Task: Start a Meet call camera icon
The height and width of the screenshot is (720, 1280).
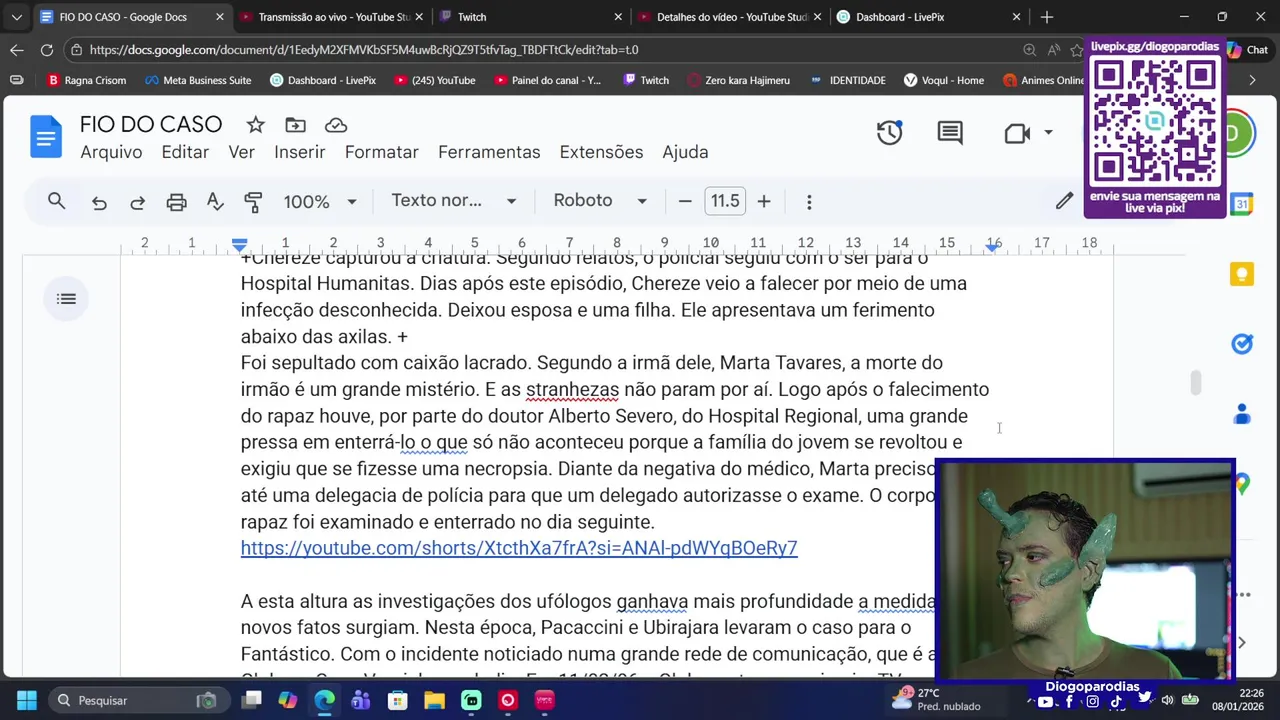Action: [1017, 133]
